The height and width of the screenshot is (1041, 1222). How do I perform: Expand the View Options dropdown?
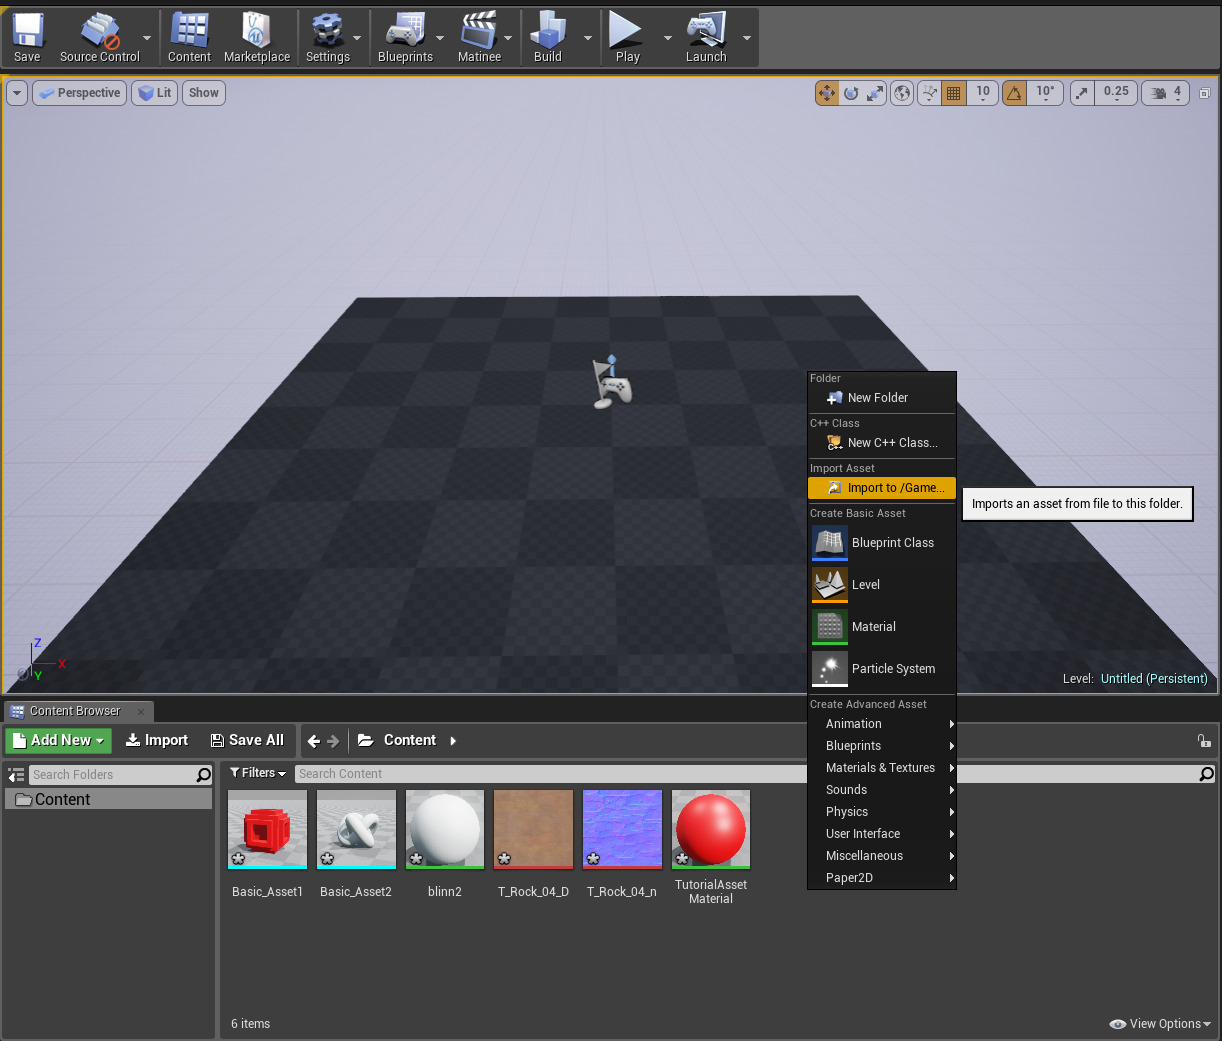point(1160,1024)
